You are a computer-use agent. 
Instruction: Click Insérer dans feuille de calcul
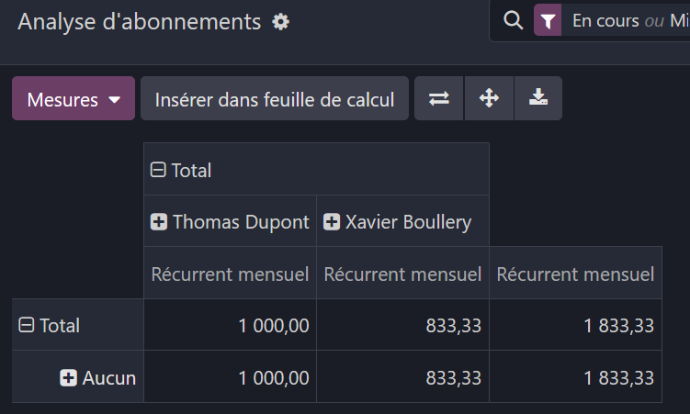pos(275,99)
